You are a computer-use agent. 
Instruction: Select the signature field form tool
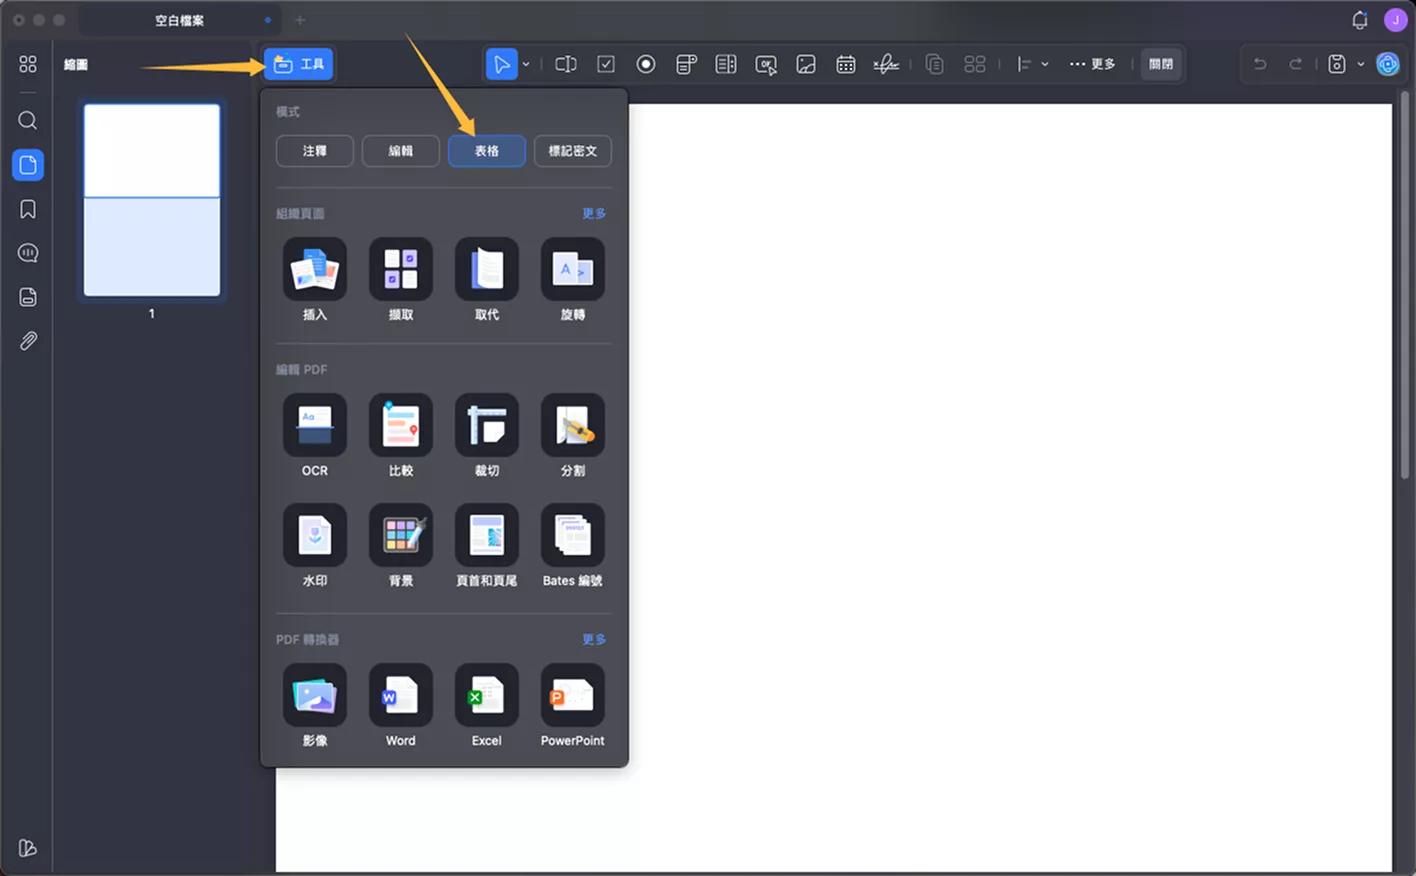886,64
